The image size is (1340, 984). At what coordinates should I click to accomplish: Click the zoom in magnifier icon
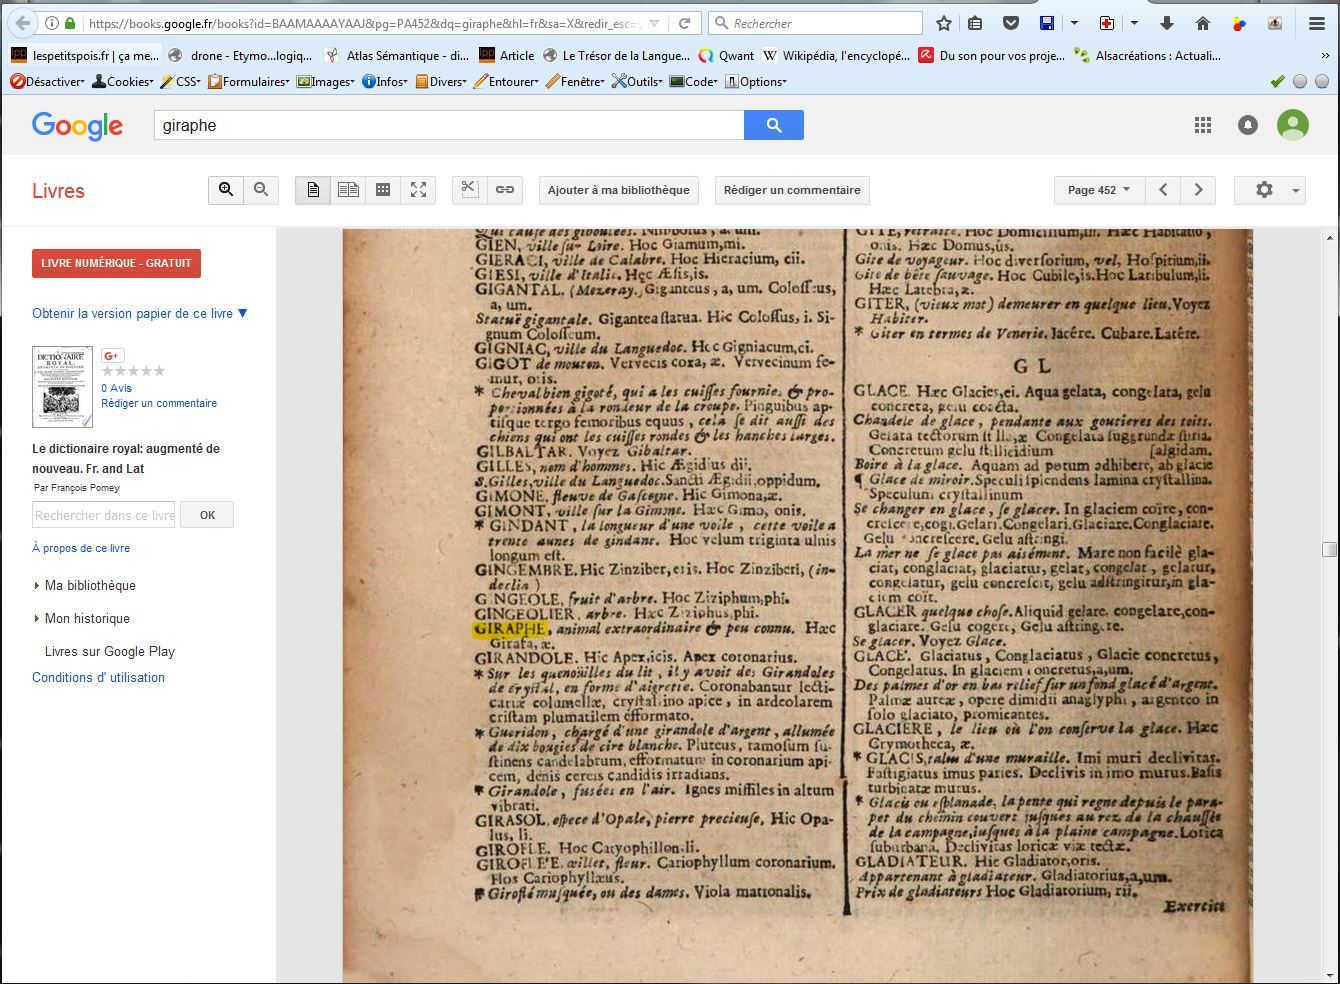click(226, 190)
